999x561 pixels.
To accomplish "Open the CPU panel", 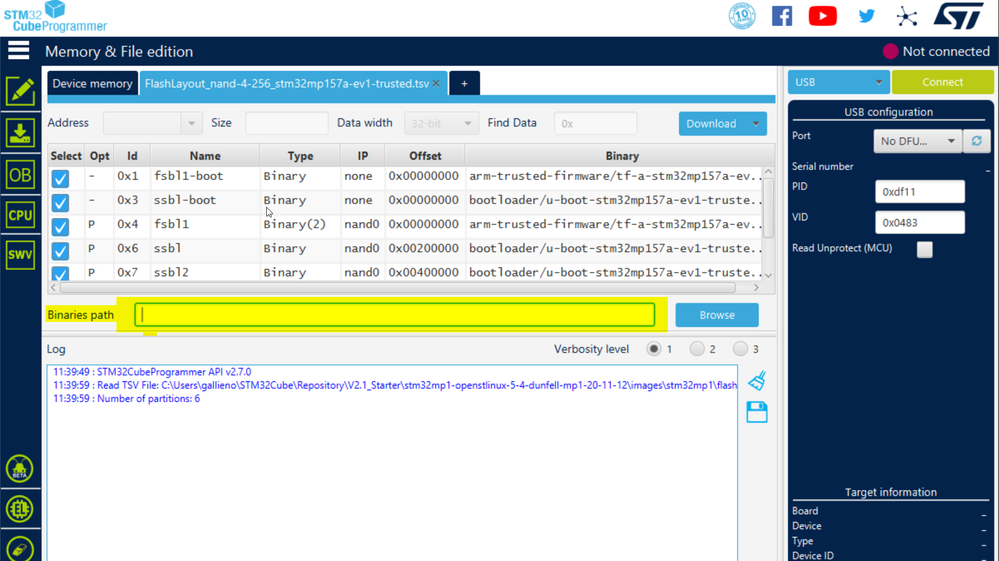I will [x=20, y=215].
